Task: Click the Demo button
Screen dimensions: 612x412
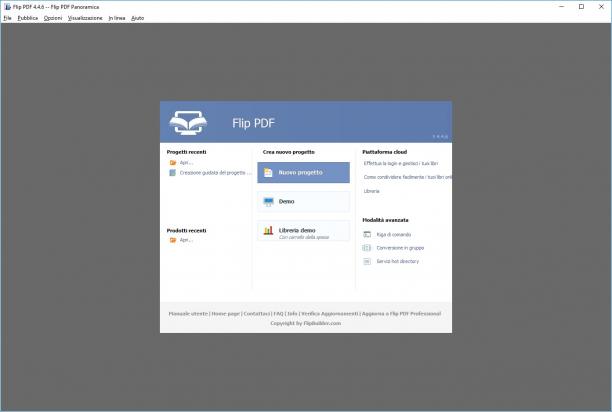Action: click(x=303, y=202)
